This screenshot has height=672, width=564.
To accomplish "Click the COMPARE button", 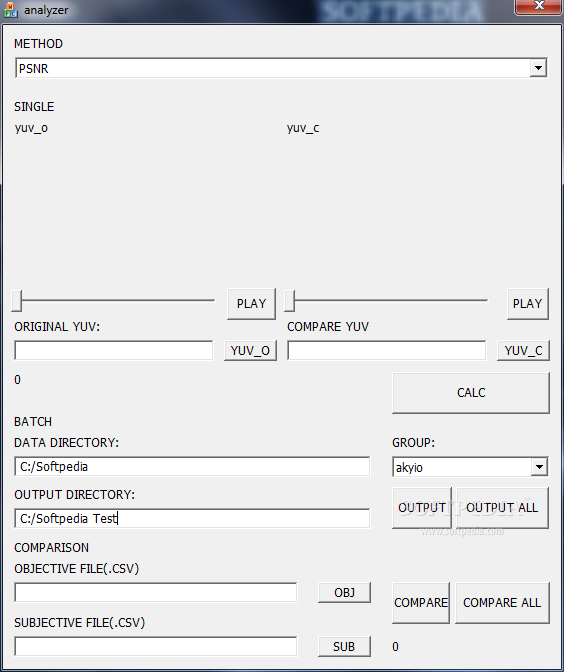I will [421, 603].
